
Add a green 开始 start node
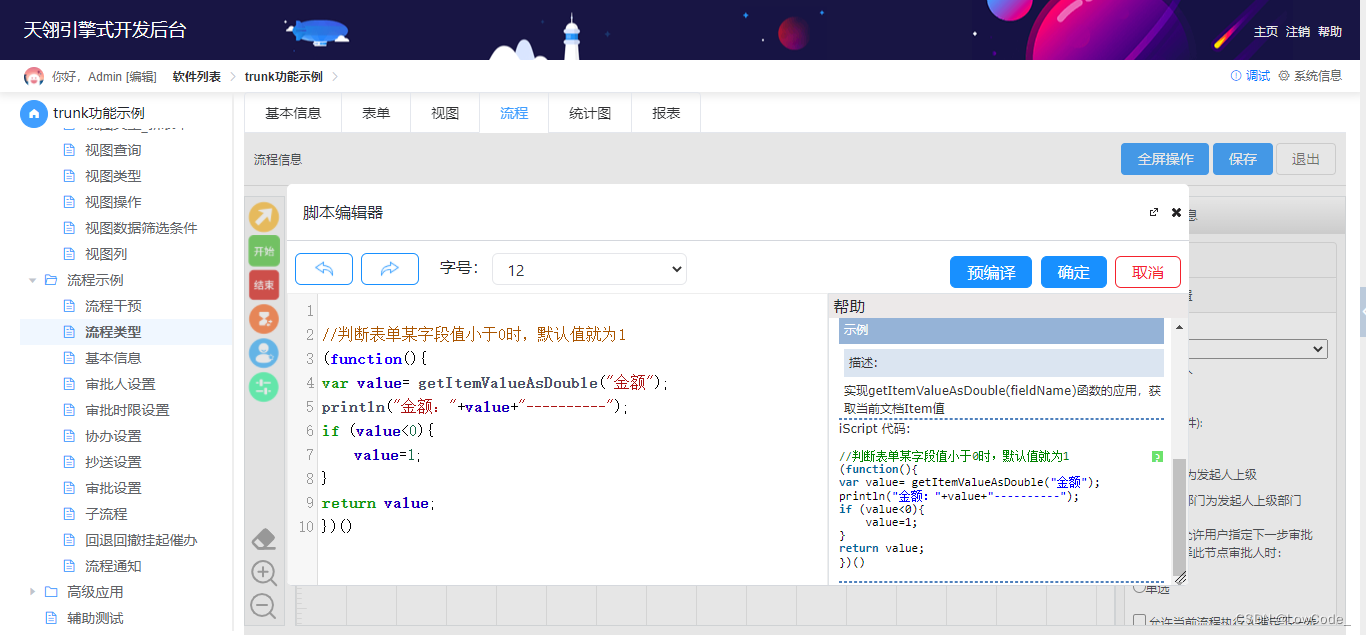(x=264, y=251)
